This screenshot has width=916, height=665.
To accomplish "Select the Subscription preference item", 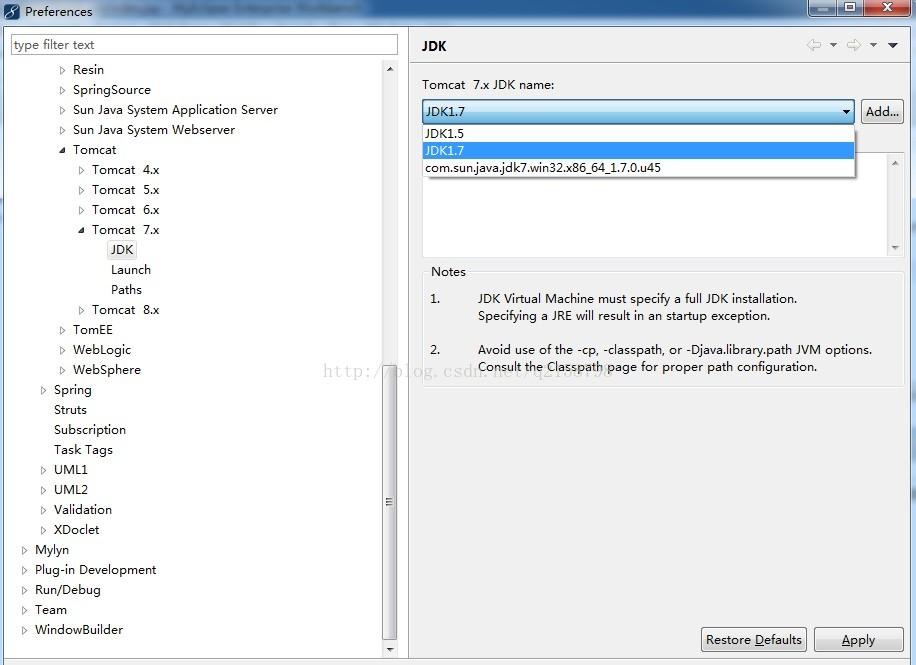I will coord(90,430).
